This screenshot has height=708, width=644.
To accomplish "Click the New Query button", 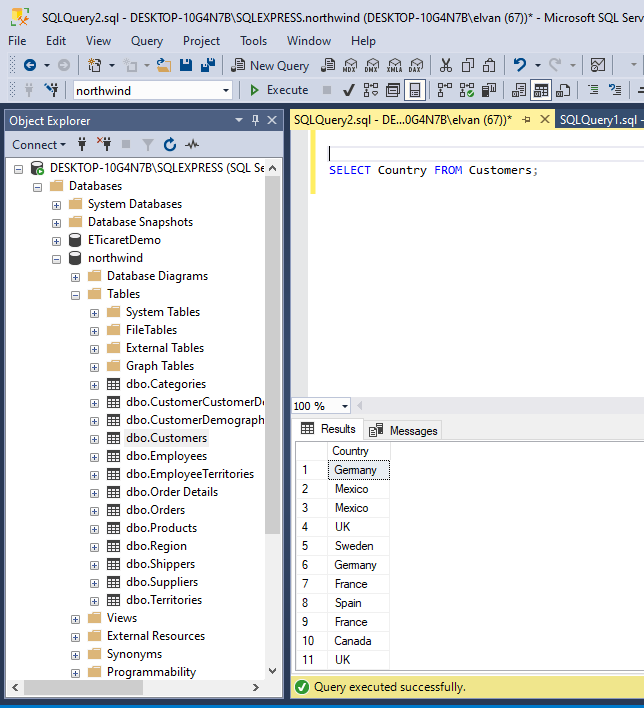I will [270, 65].
